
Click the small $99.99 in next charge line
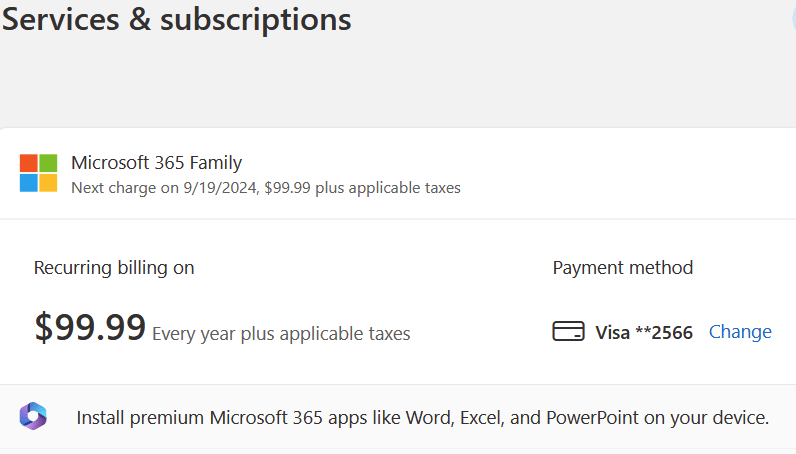pos(288,187)
